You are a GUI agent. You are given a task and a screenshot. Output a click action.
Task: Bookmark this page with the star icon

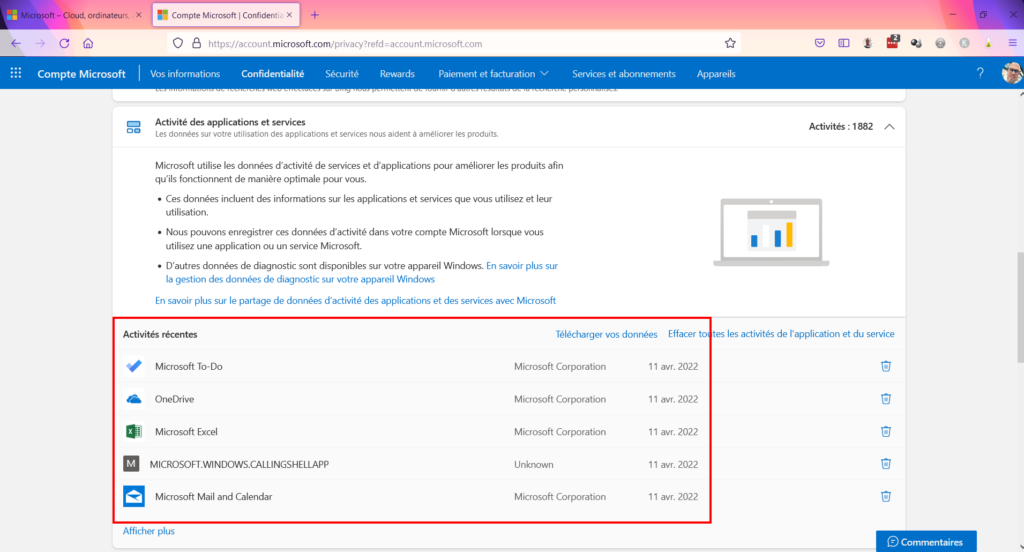point(730,43)
